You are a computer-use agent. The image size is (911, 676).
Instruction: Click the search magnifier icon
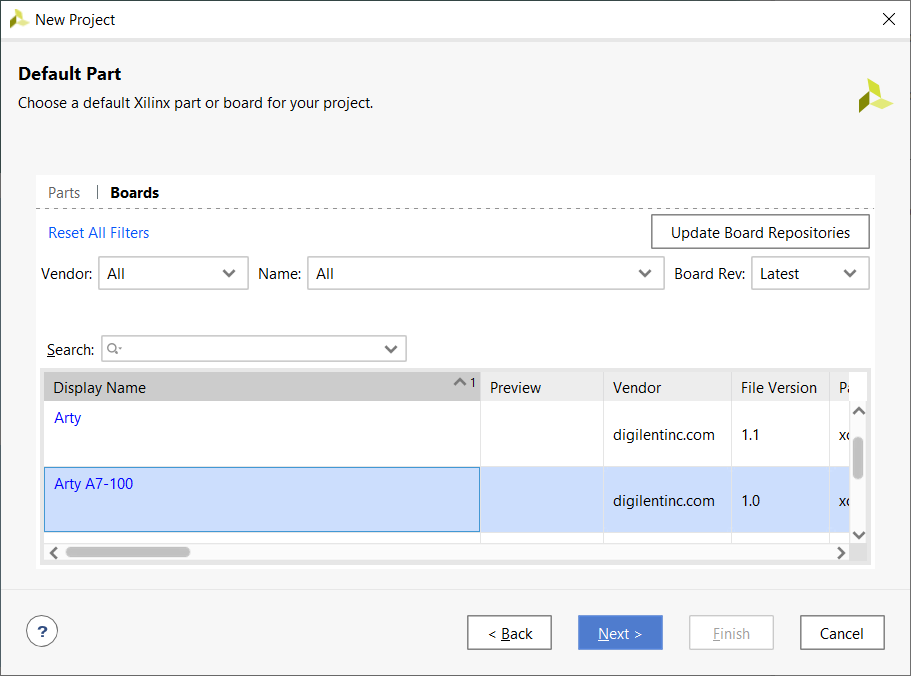point(113,348)
